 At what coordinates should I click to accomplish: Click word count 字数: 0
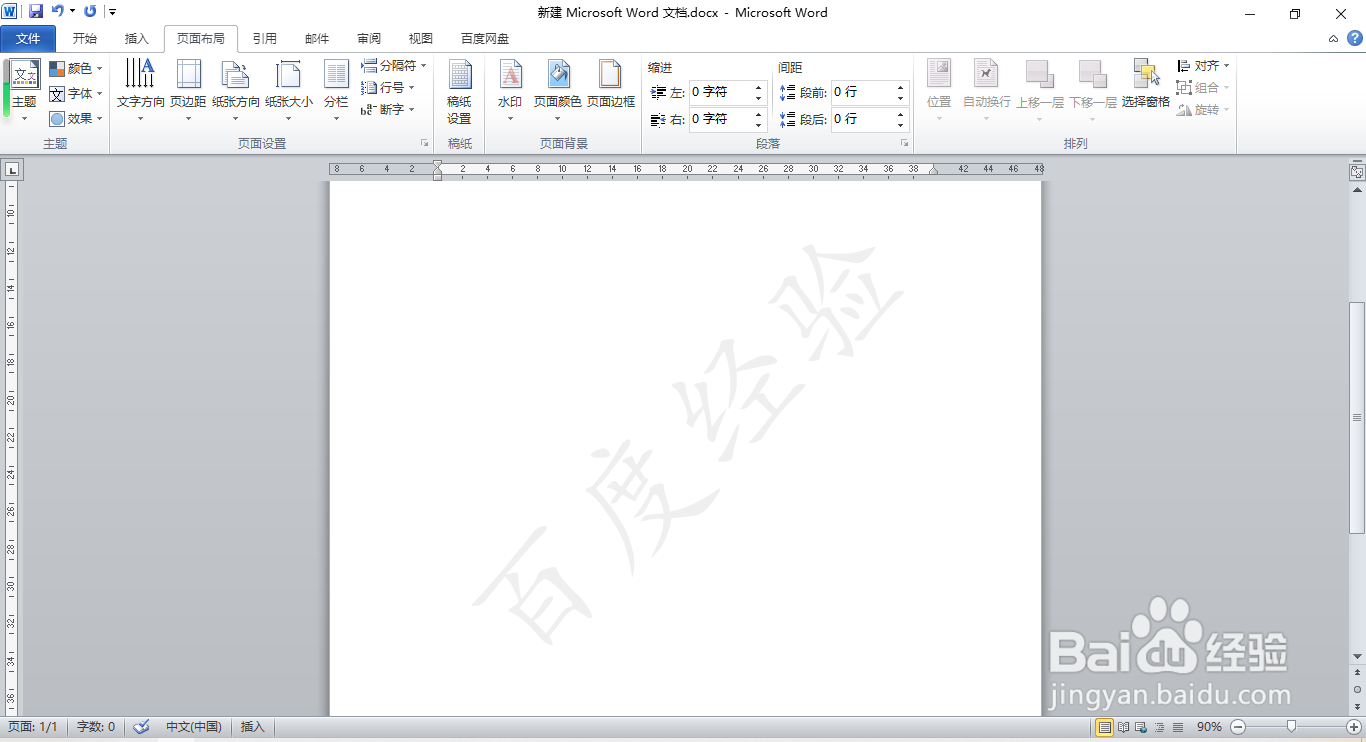[96, 727]
